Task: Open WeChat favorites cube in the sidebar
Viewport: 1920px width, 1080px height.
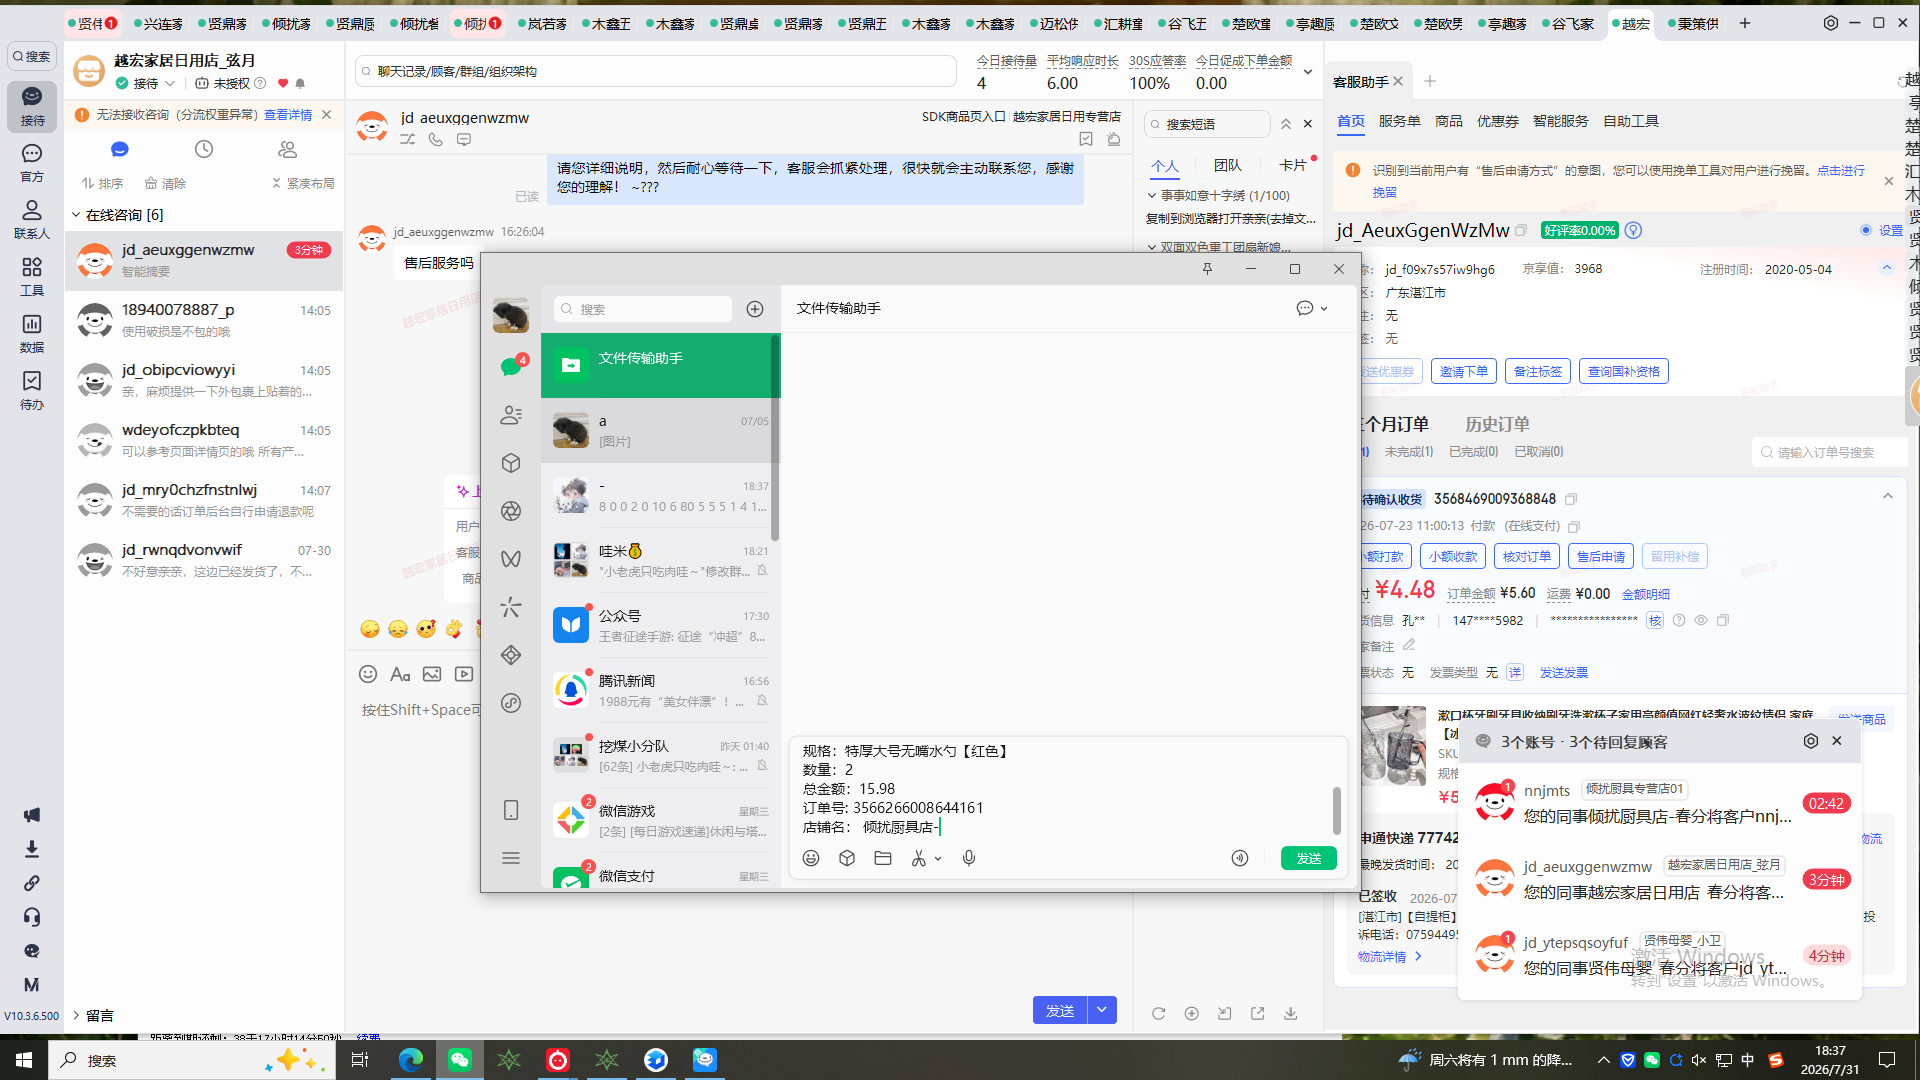Action: (511, 463)
